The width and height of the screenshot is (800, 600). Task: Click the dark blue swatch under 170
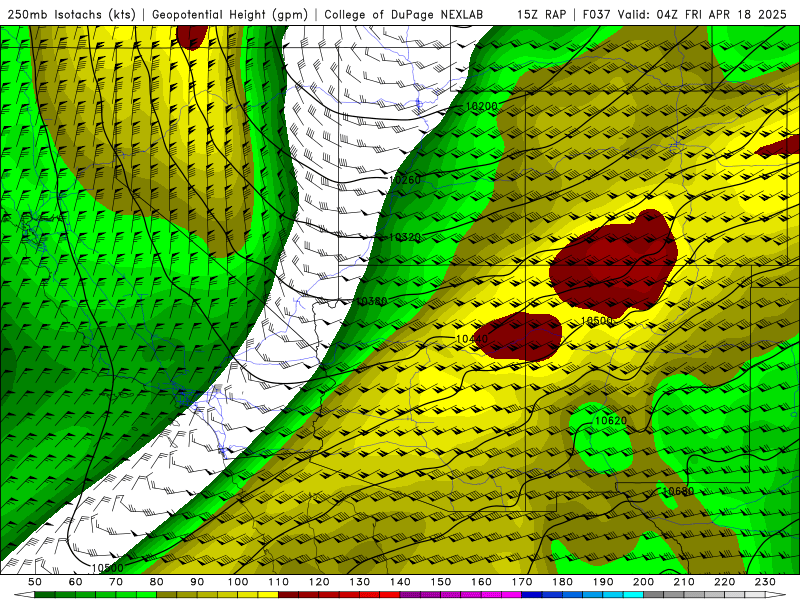click(x=532, y=595)
